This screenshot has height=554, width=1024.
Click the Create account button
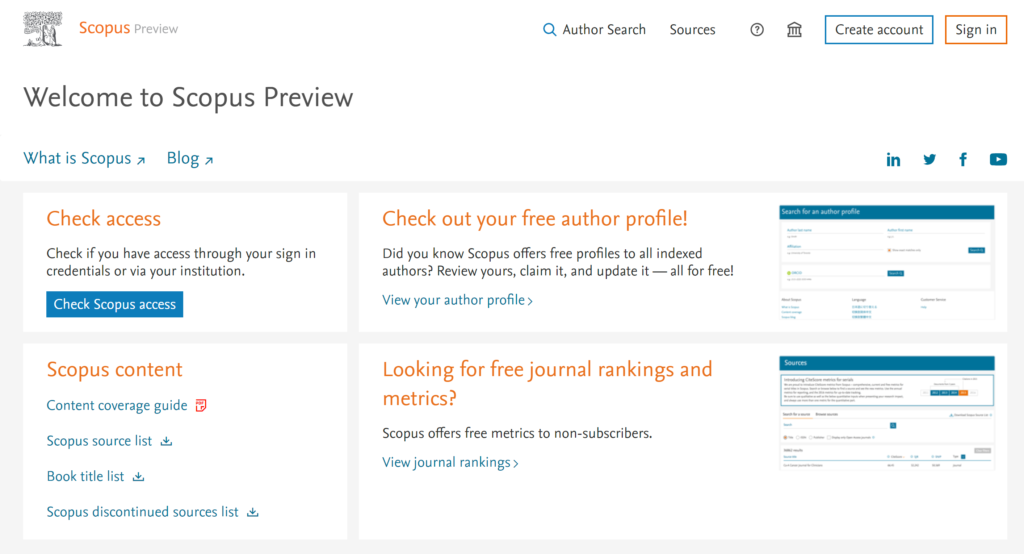point(879,30)
